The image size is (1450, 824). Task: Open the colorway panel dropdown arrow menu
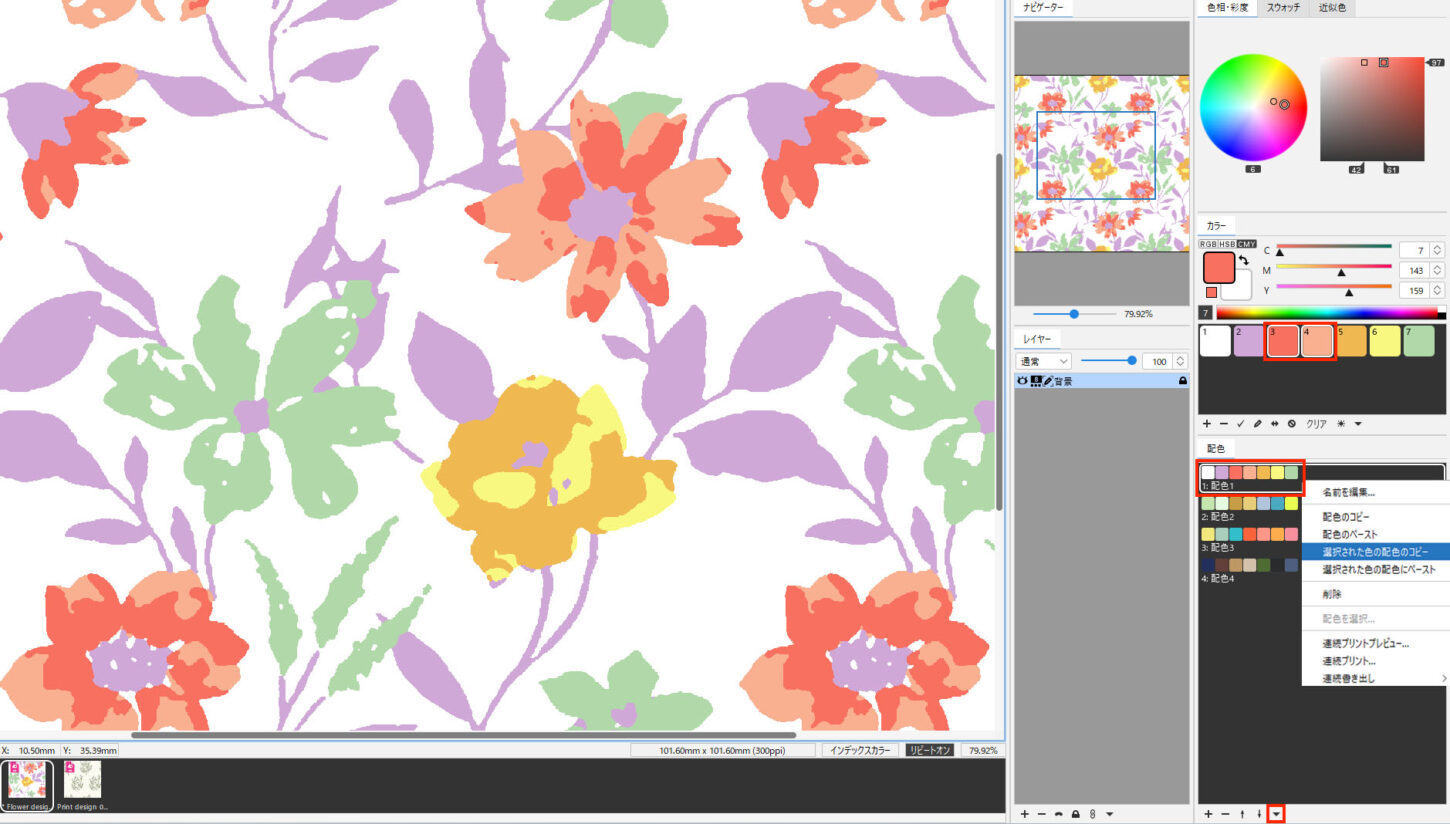pos(1276,814)
